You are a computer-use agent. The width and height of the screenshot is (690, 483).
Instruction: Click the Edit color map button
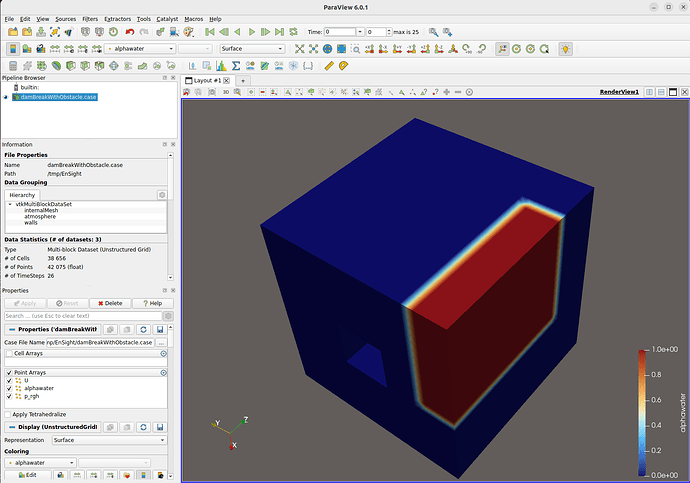pyautogui.click(x=28, y=475)
